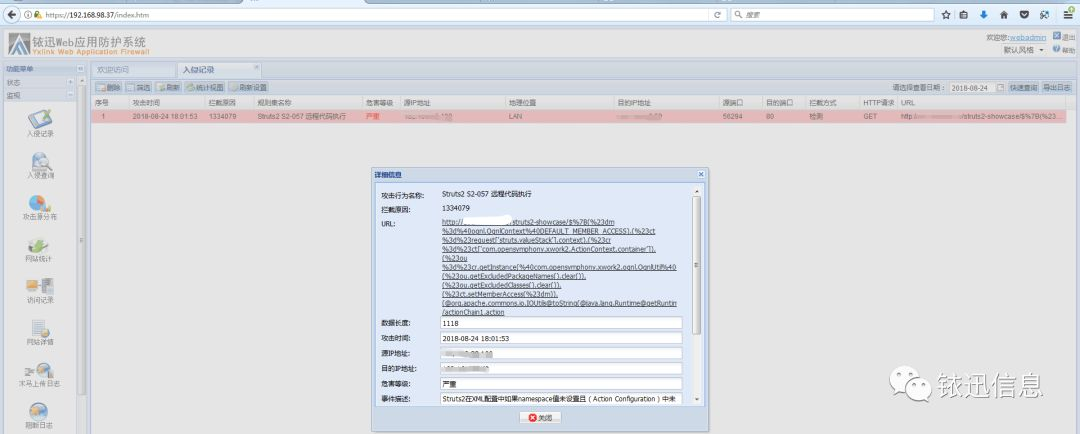Close the 入侵记录 tab
The width and height of the screenshot is (1080, 434).
(x=257, y=68)
